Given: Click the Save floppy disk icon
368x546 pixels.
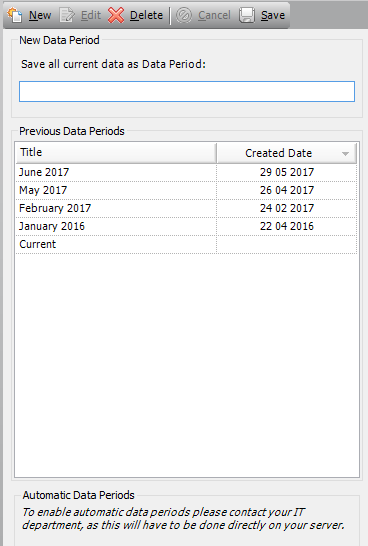Looking at the screenshot, I should [x=247, y=15].
